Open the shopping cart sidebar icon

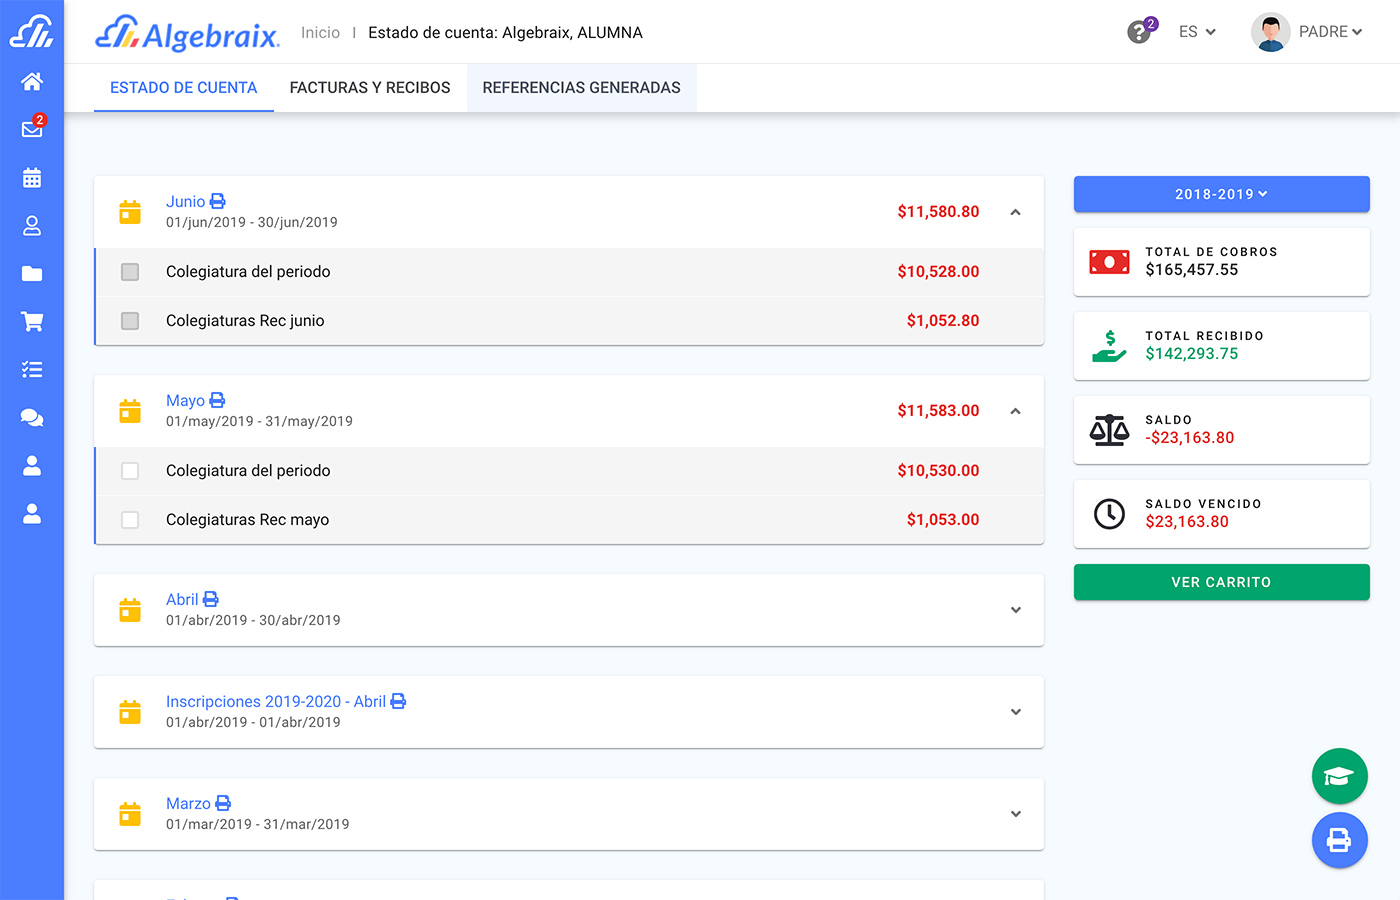[32, 321]
